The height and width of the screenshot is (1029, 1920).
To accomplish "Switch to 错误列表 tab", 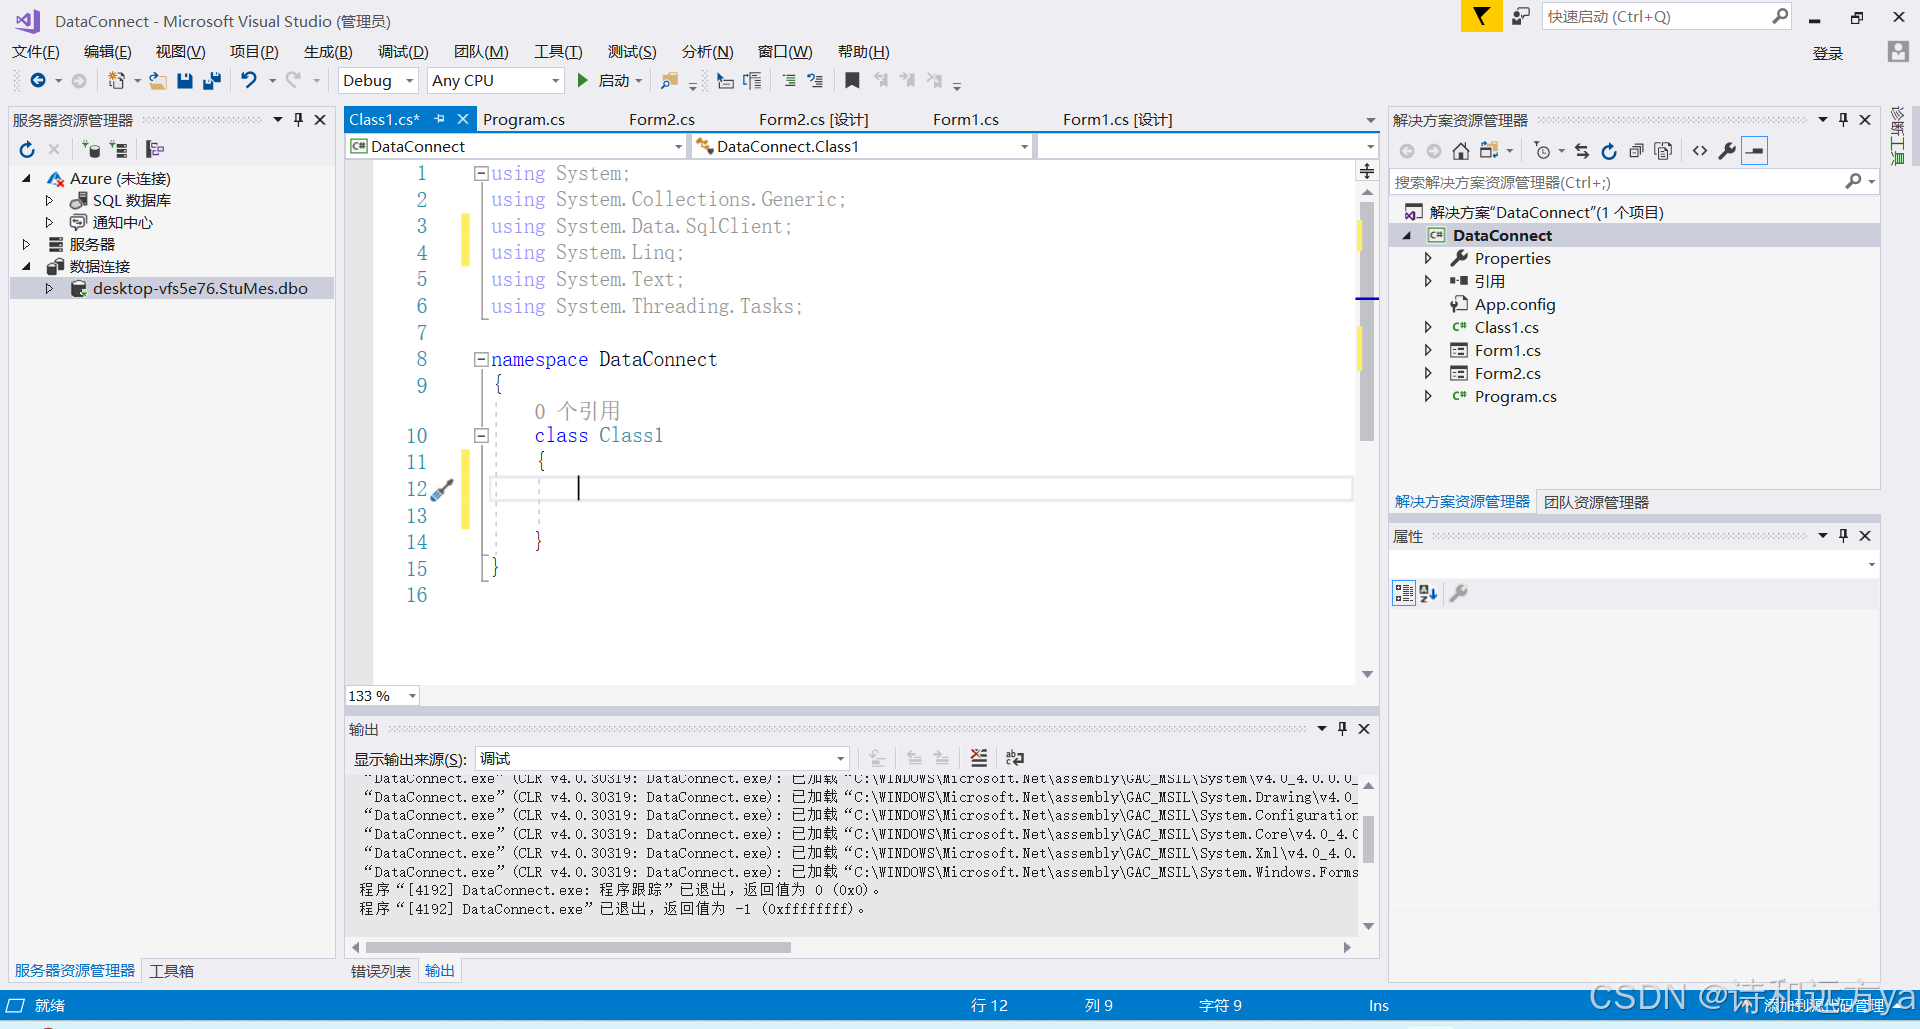I will tap(380, 971).
